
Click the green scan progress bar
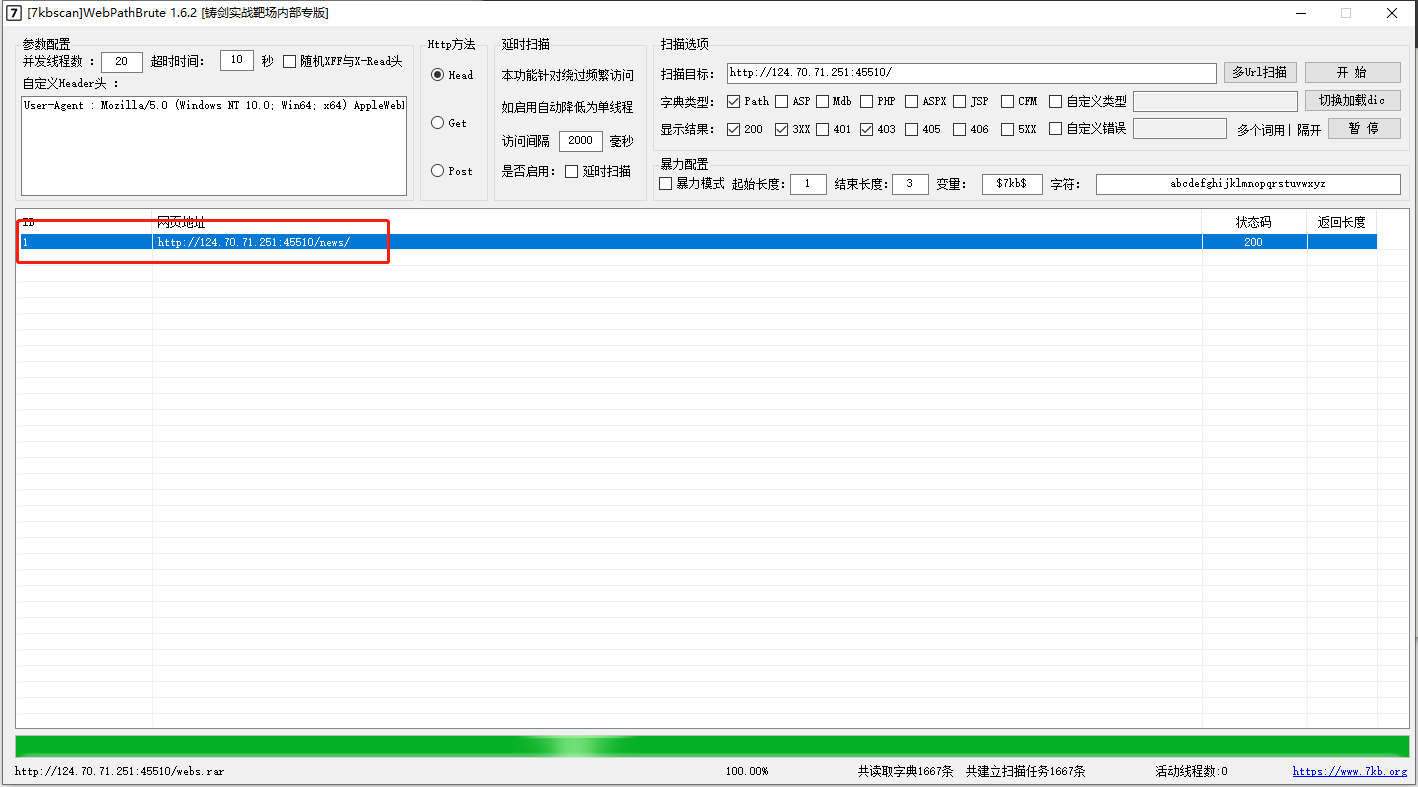click(x=712, y=746)
